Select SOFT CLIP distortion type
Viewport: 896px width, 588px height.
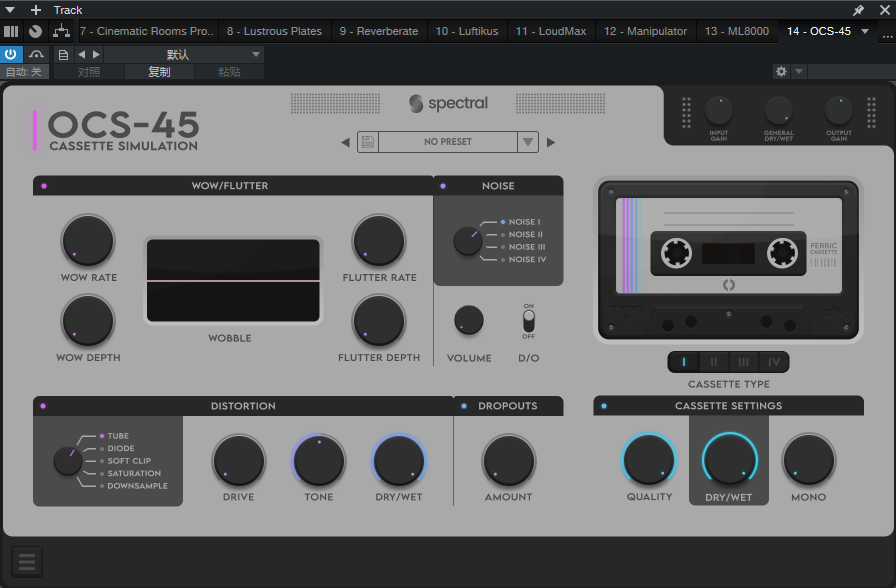point(125,461)
